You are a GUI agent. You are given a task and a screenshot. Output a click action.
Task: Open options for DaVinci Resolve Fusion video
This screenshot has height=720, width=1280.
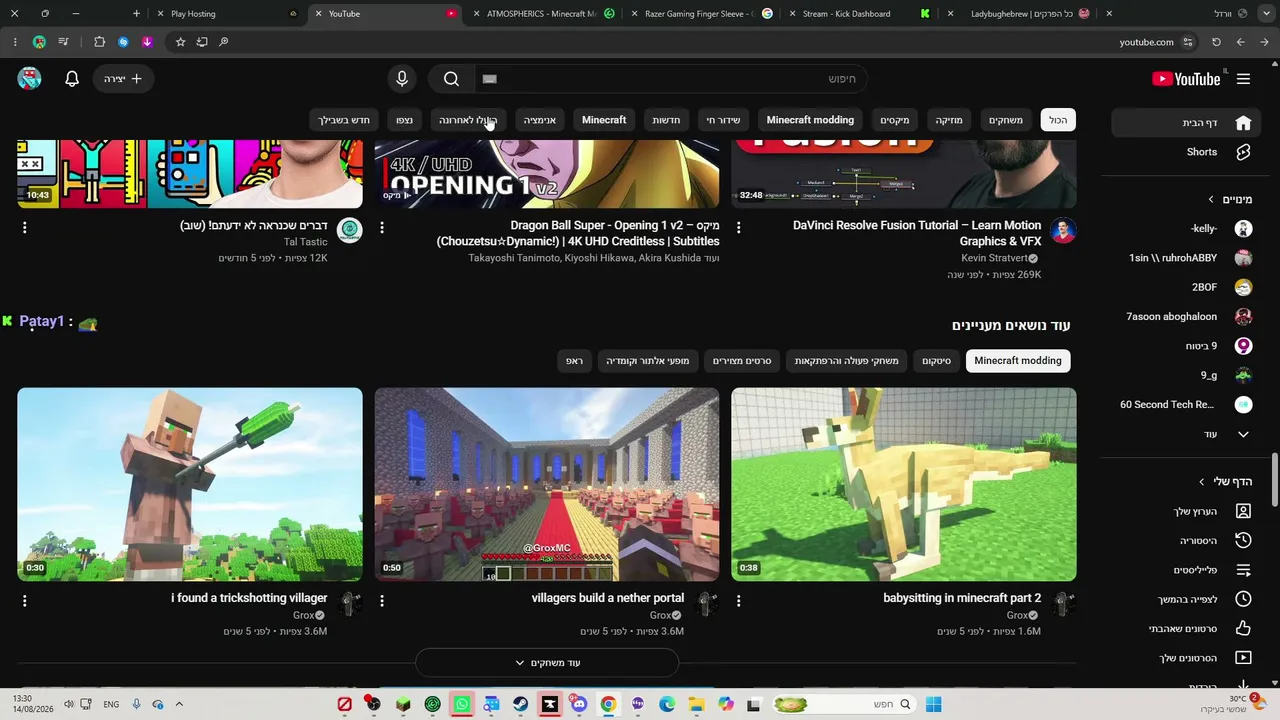point(739,227)
